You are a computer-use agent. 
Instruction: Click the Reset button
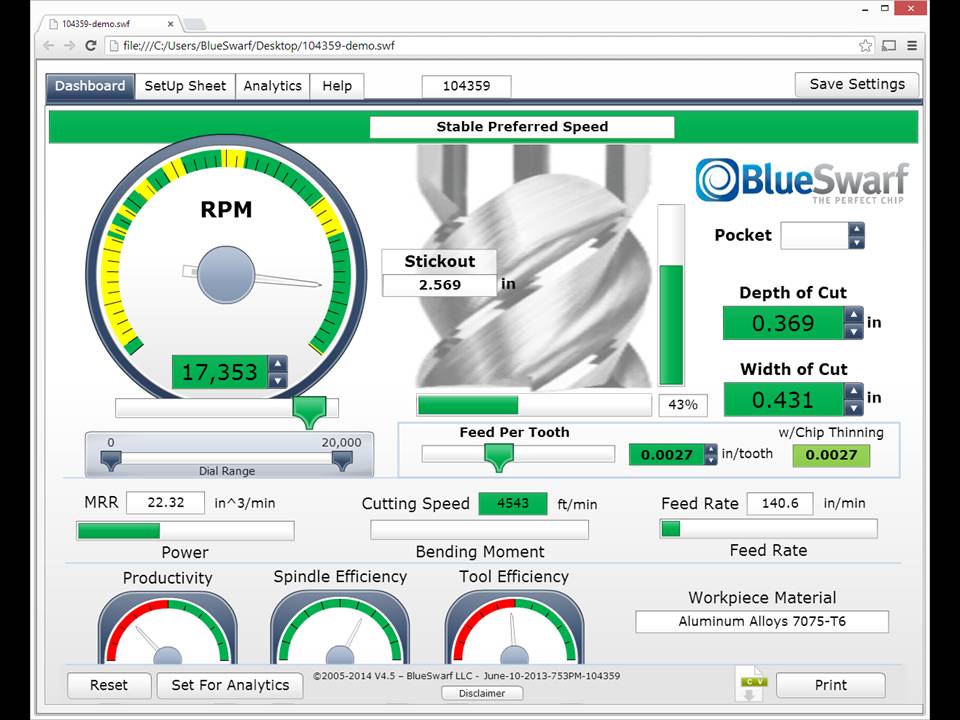pos(109,685)
